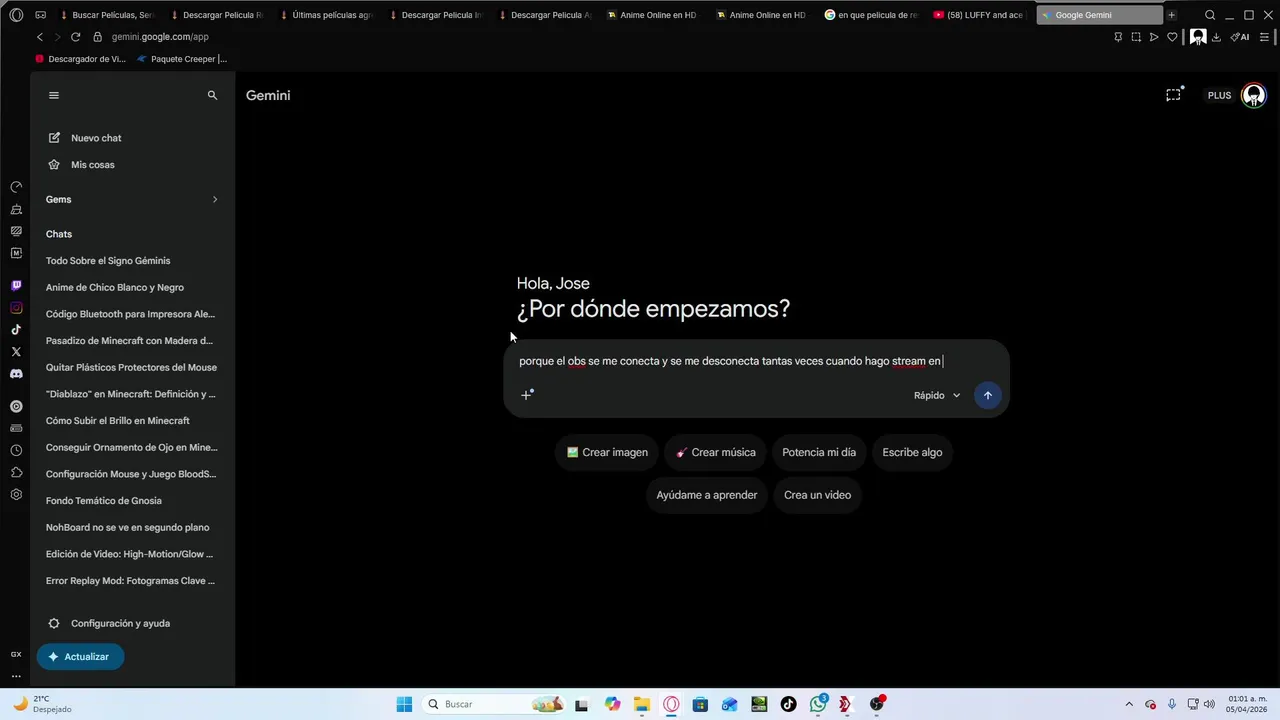Open the plus attachment menu in prompt box

pyautogui.click(x=527, y=395)
